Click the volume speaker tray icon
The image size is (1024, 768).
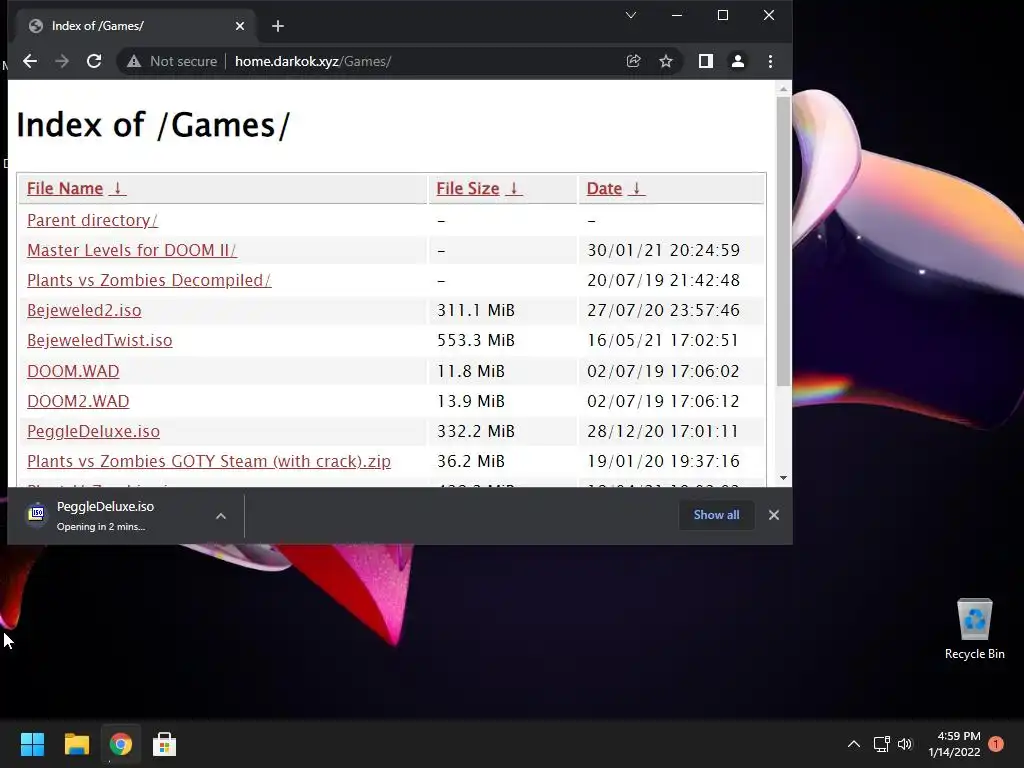click(x=904, y=744)
